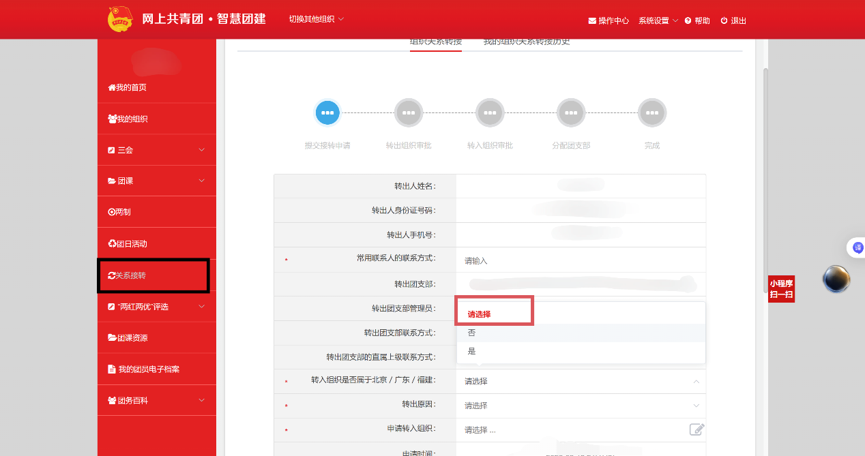Screen dimensions: 865x456
Task: Click the 常用联系人的联系方式 input field
Action: coord(581,260)
